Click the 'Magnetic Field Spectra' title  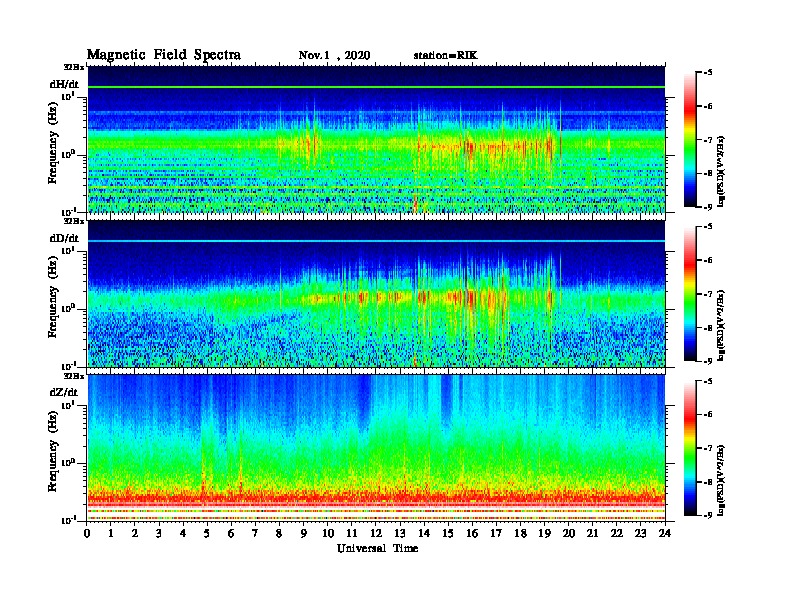[x=164, y=55]
